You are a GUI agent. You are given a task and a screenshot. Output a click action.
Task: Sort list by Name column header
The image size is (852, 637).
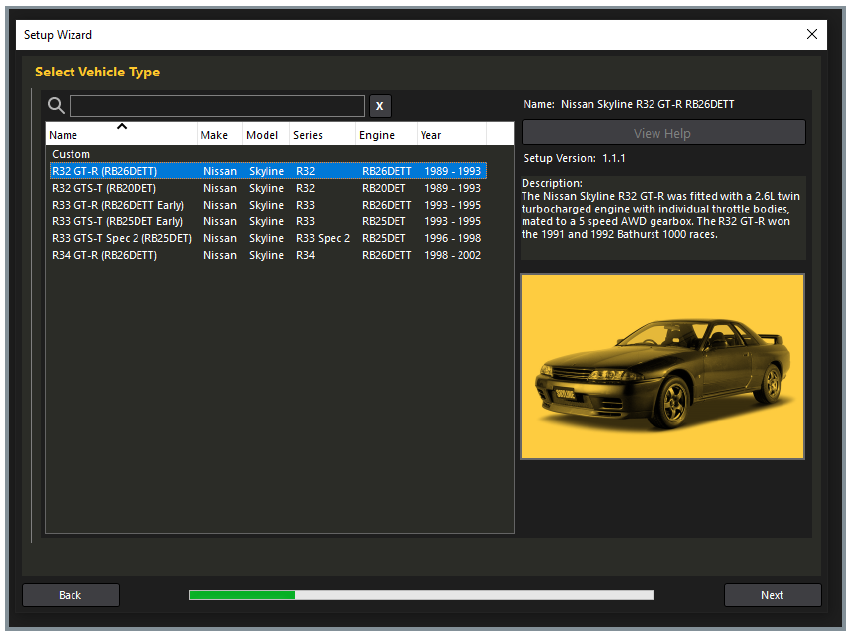coord(122,134)
